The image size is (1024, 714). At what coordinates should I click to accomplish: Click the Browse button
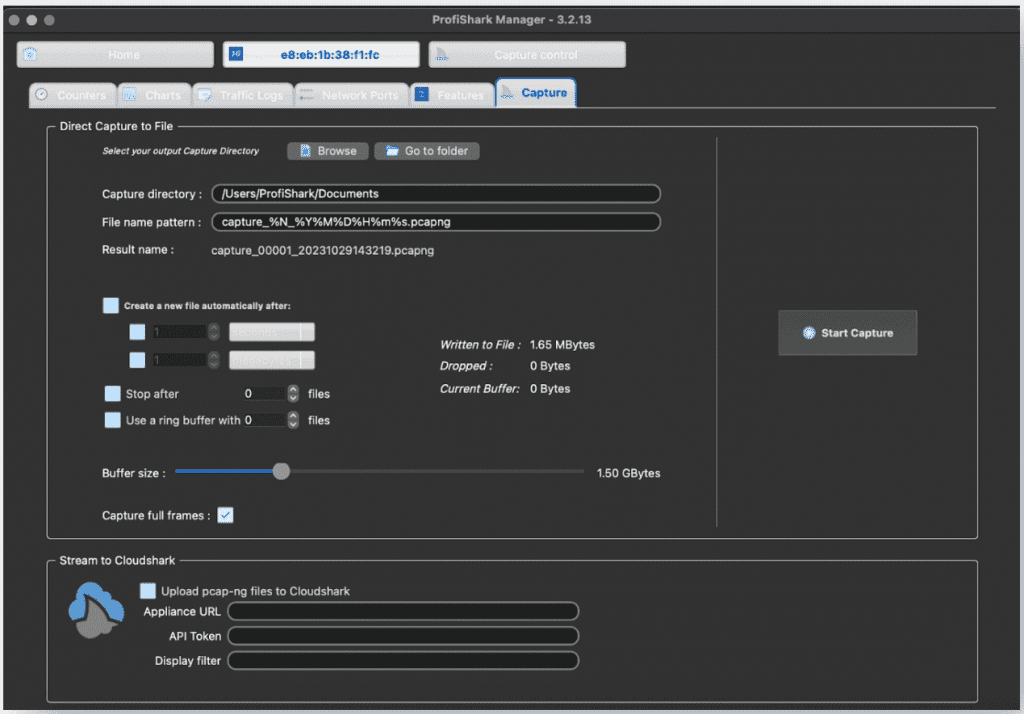328,151
